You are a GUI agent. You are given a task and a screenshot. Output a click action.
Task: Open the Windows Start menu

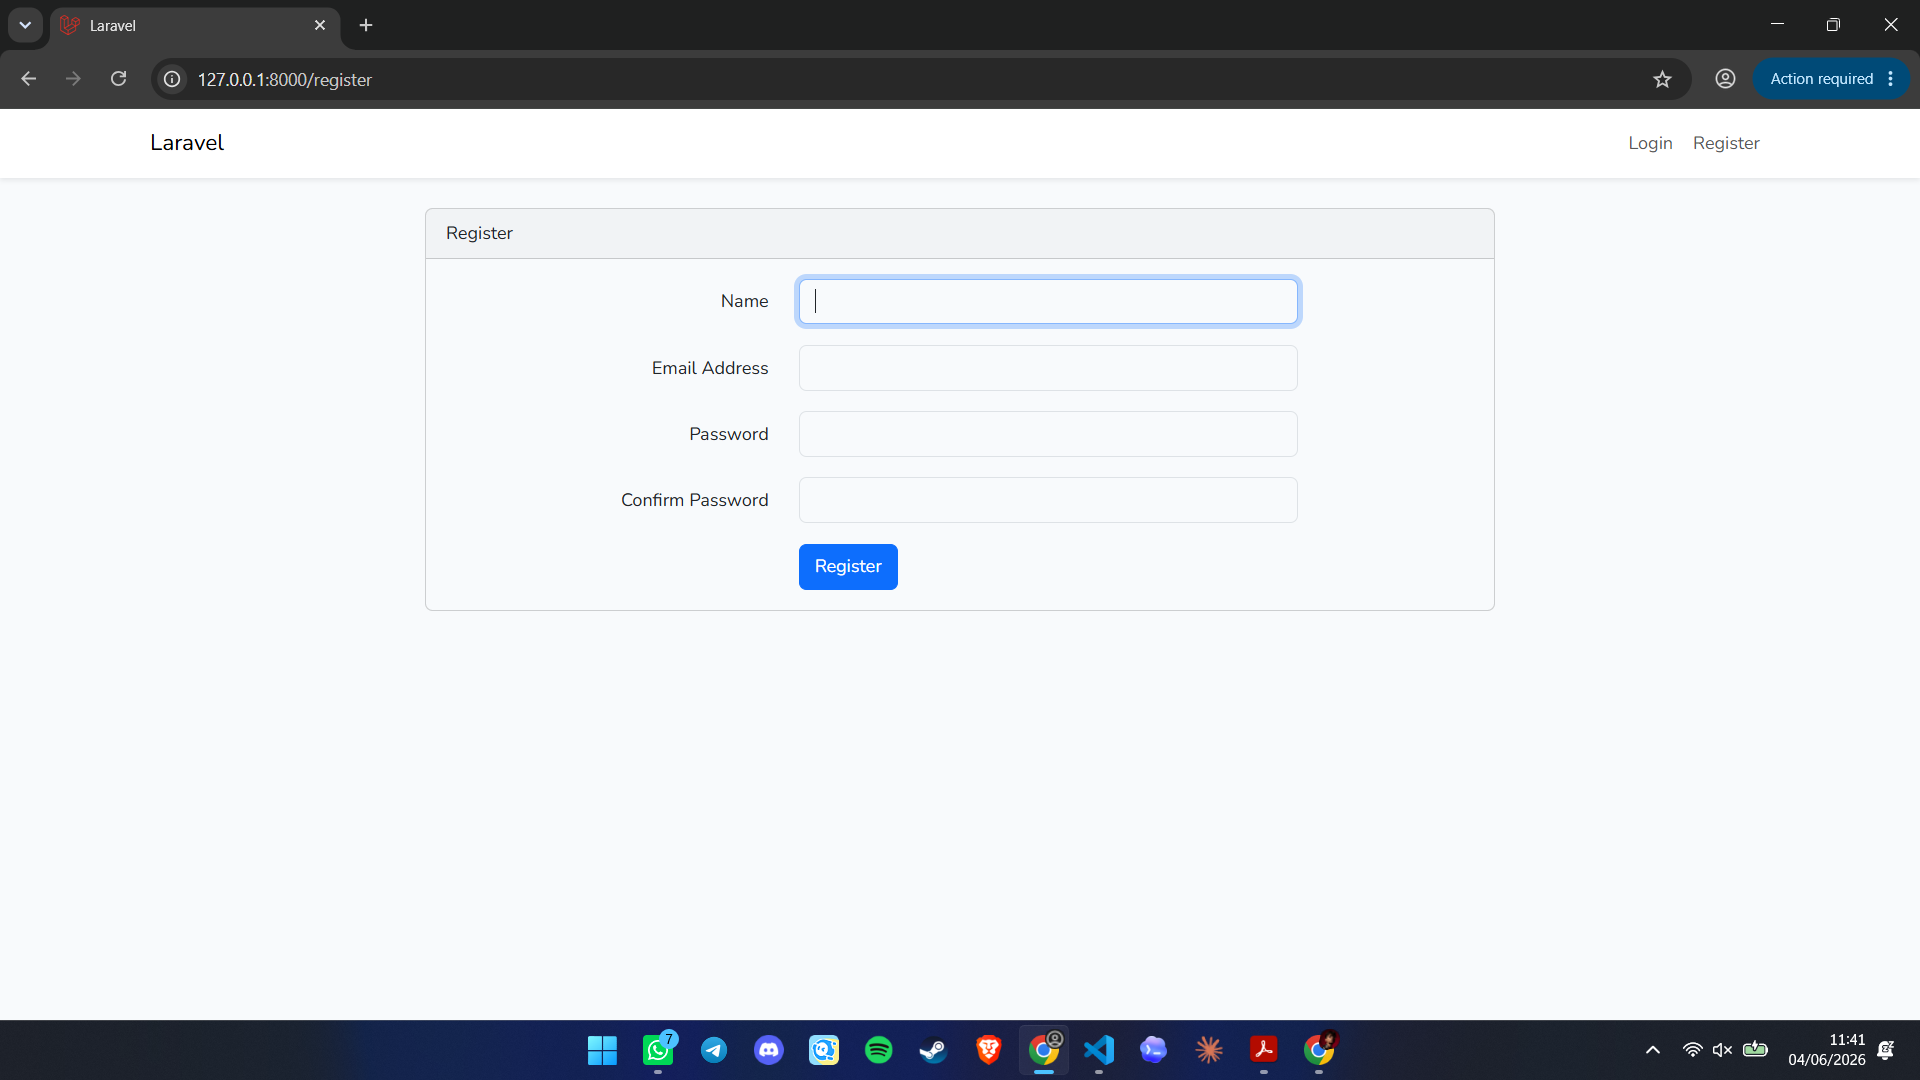pyautogui.click(x=602, y=1050)
